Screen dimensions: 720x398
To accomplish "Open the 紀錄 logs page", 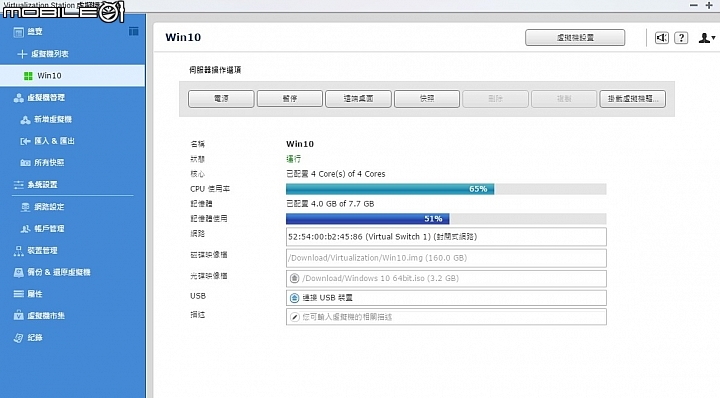I will click(x=28, y=338).
